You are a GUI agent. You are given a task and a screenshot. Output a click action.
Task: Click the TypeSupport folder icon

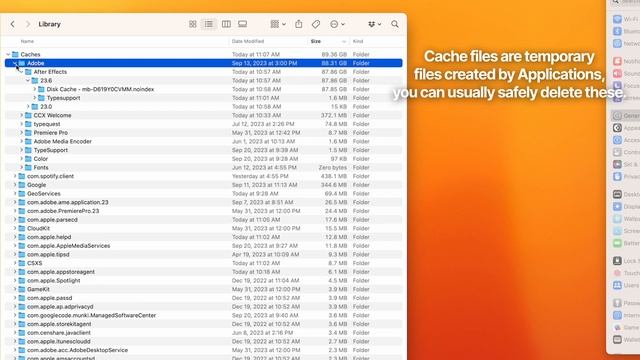(x=28, y=150)
